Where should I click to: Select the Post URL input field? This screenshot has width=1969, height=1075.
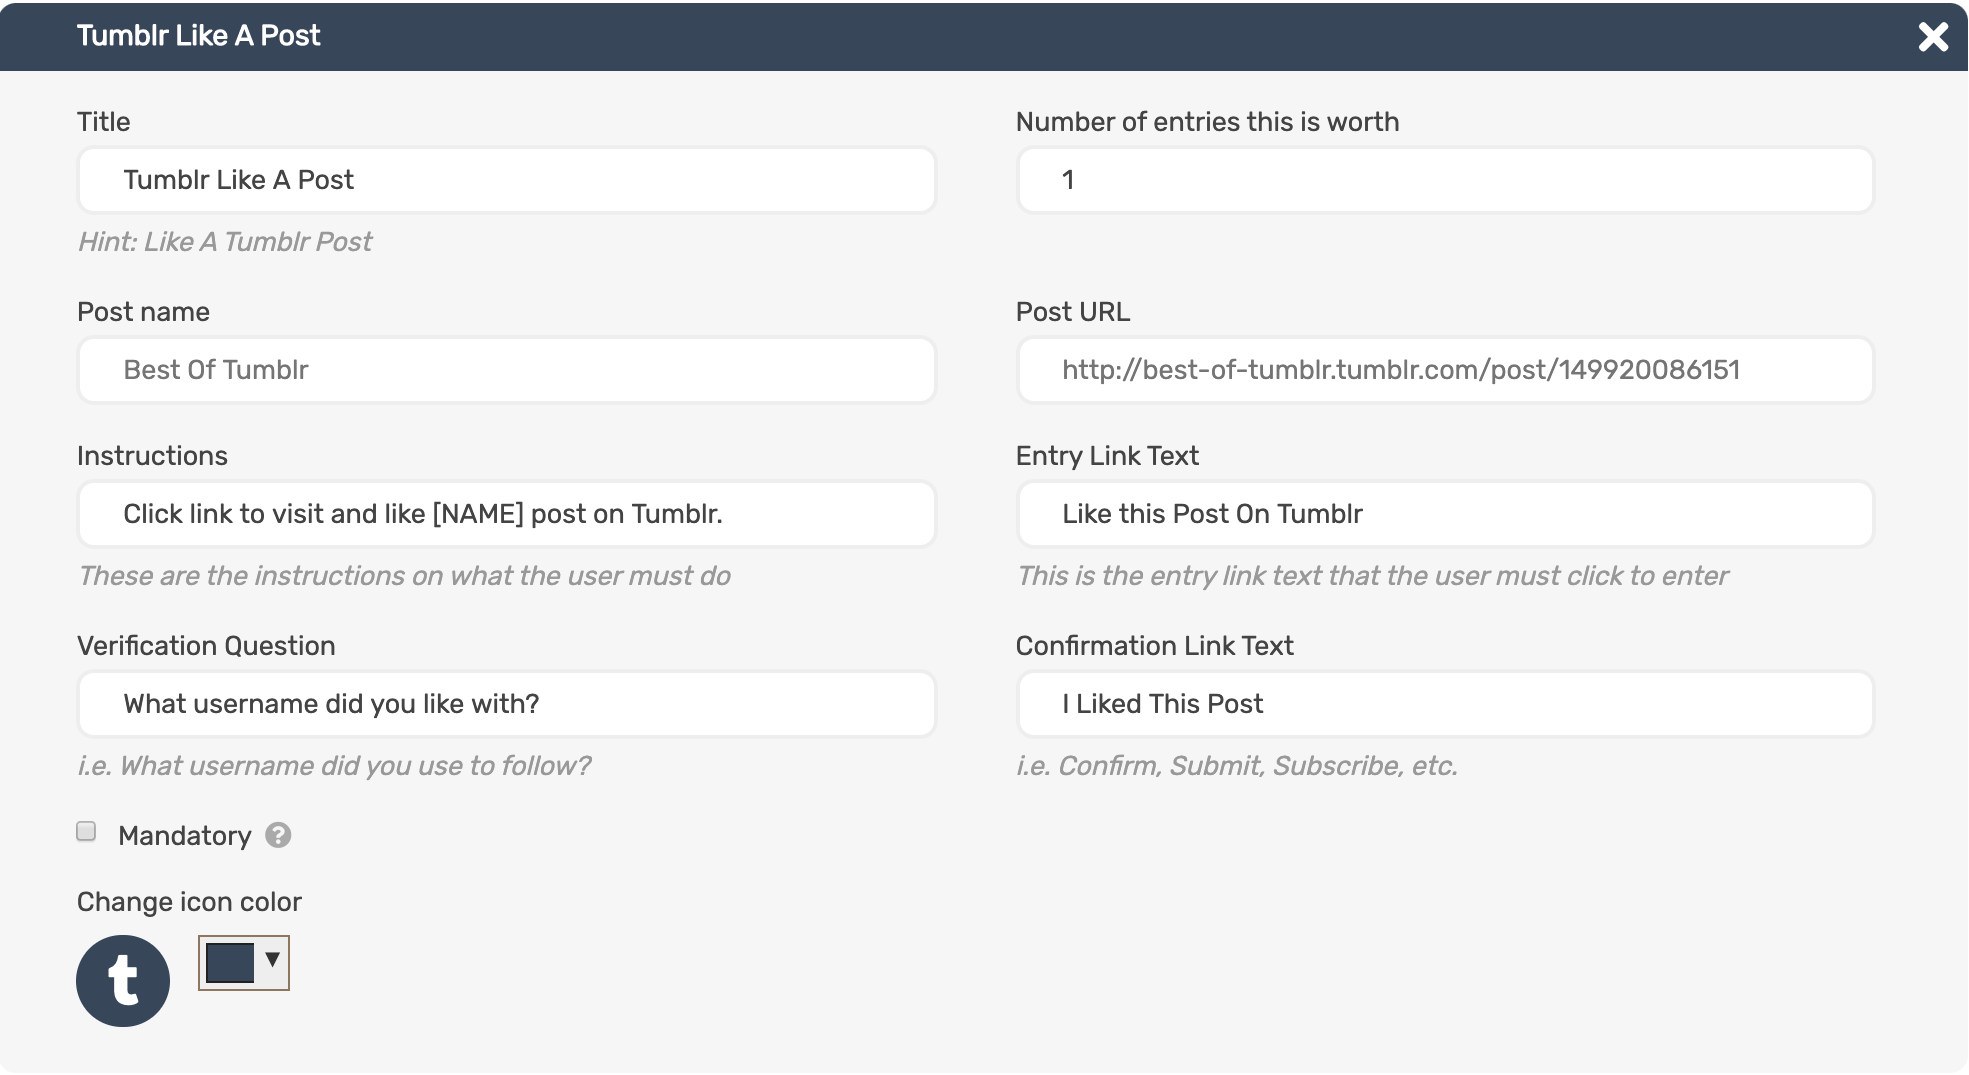click(1443, 370)
